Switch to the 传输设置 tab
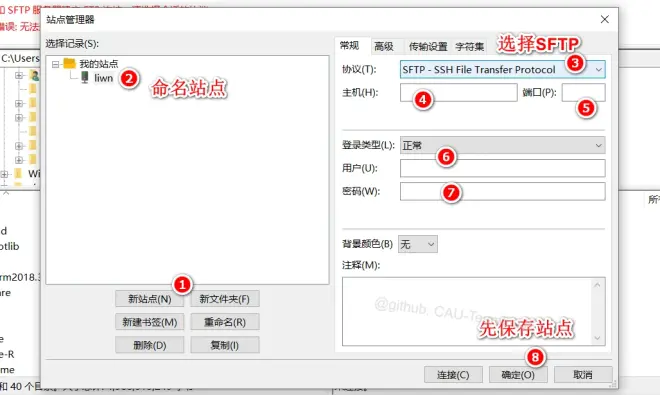This screenshot has width=660, height=395. pyautogui.click(x=428, y=46)
